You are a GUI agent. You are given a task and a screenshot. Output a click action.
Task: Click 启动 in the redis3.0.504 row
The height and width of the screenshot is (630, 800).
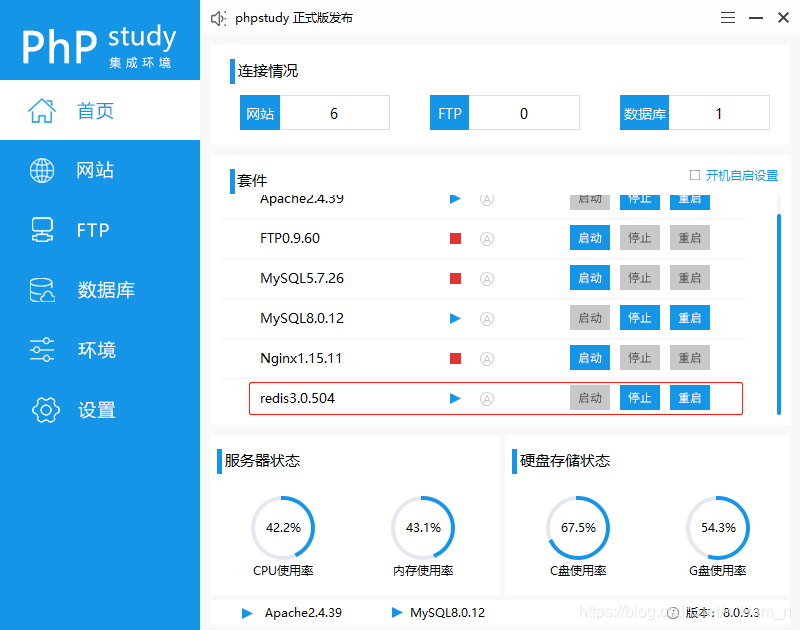(590, 397)
